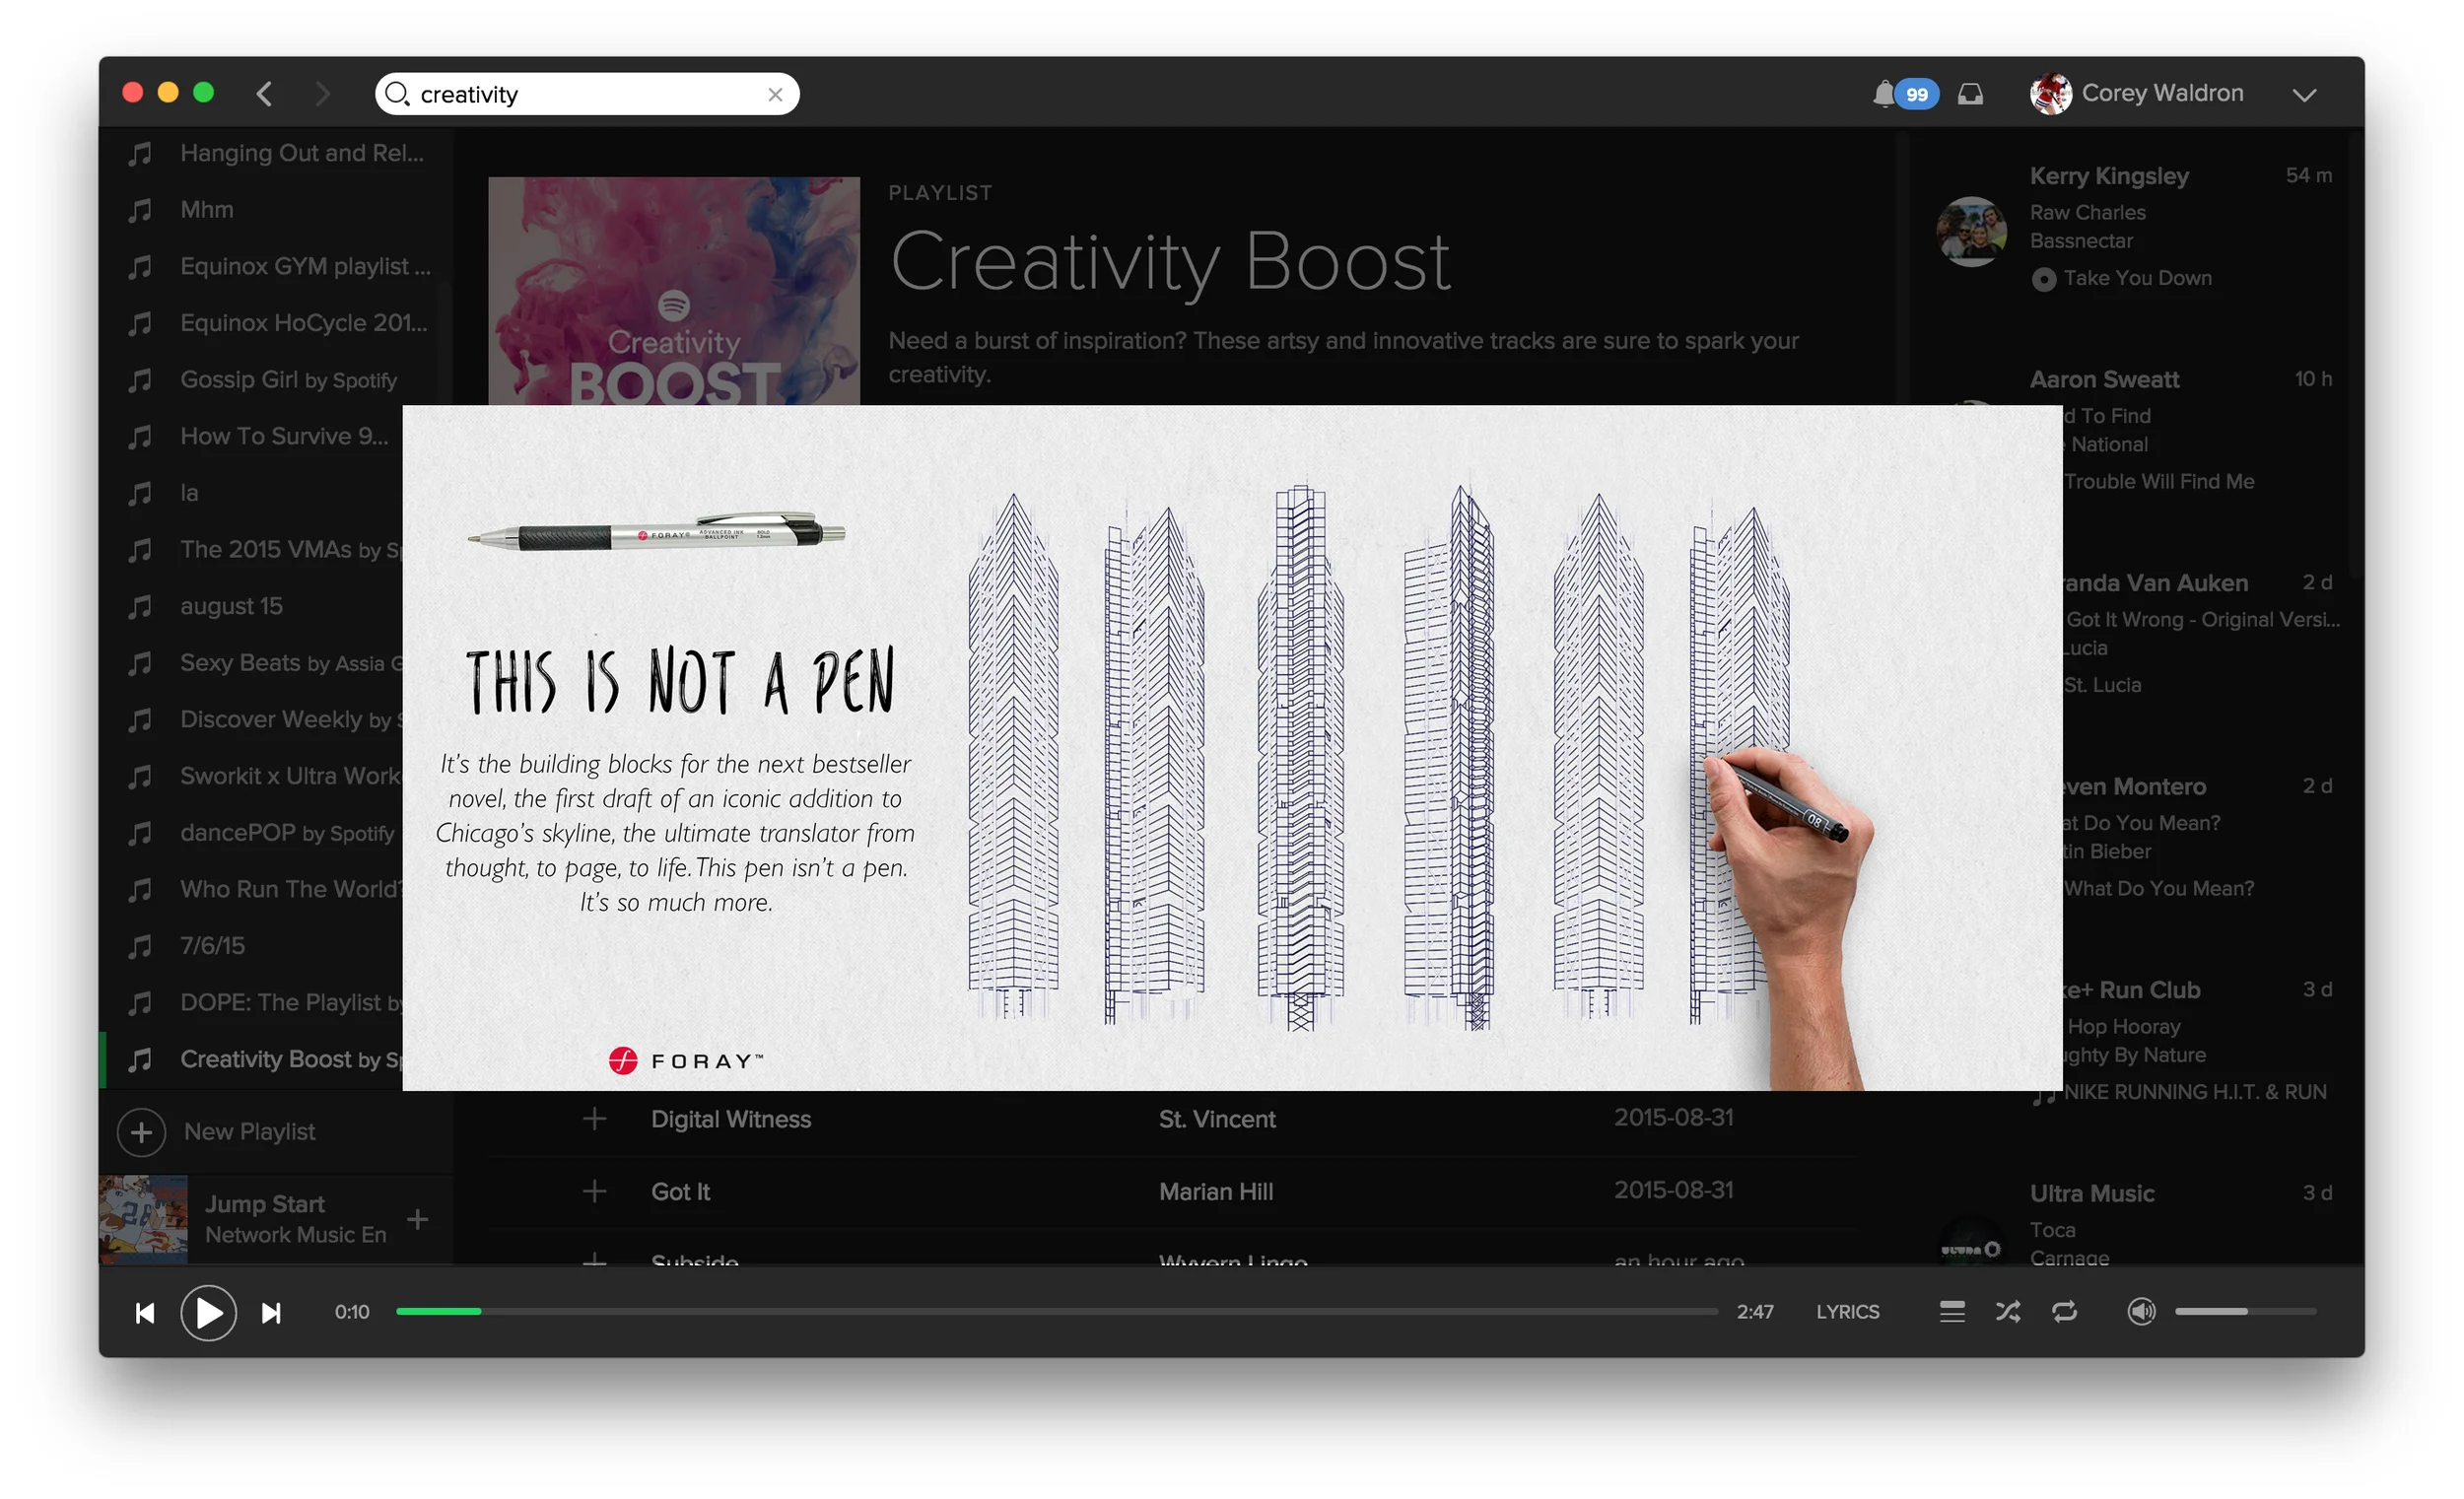Image resolution: width=2464 pixels, height=1499 pixels.
Task: Open Take You Down album link
Action: tap(2137, 278)
